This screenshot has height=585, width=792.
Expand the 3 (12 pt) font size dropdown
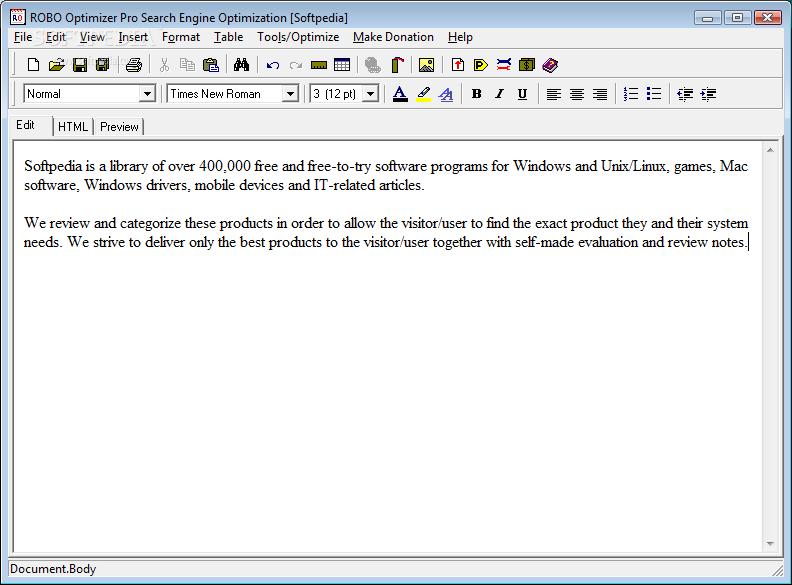(x=371, y=94)
